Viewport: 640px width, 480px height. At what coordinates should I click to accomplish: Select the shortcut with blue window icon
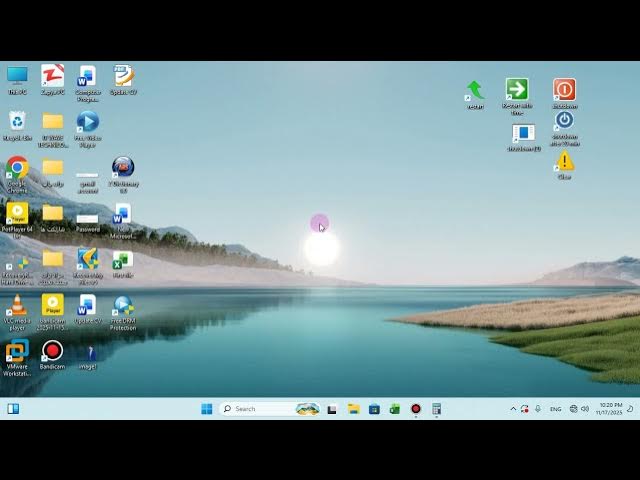click(524, 138)
